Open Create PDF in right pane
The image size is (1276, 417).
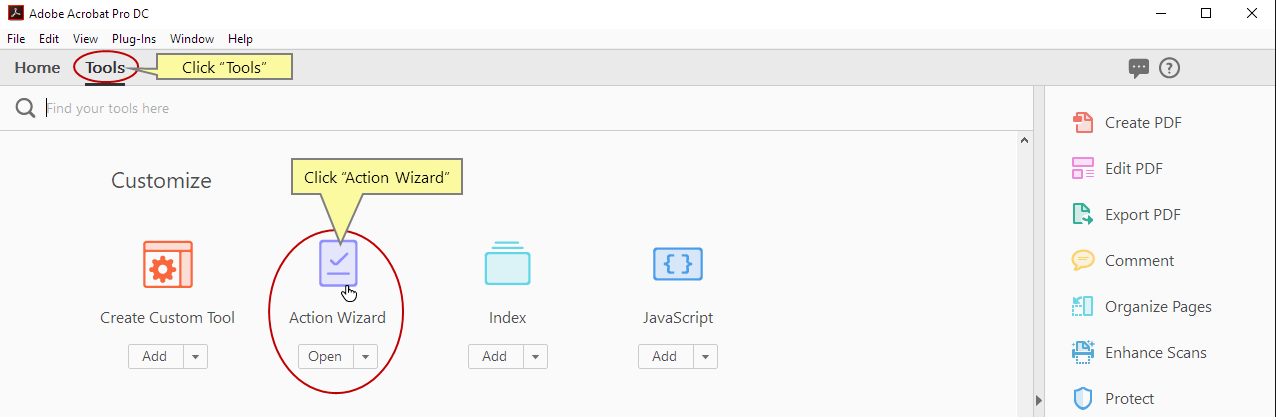[x=1142, y=123]
